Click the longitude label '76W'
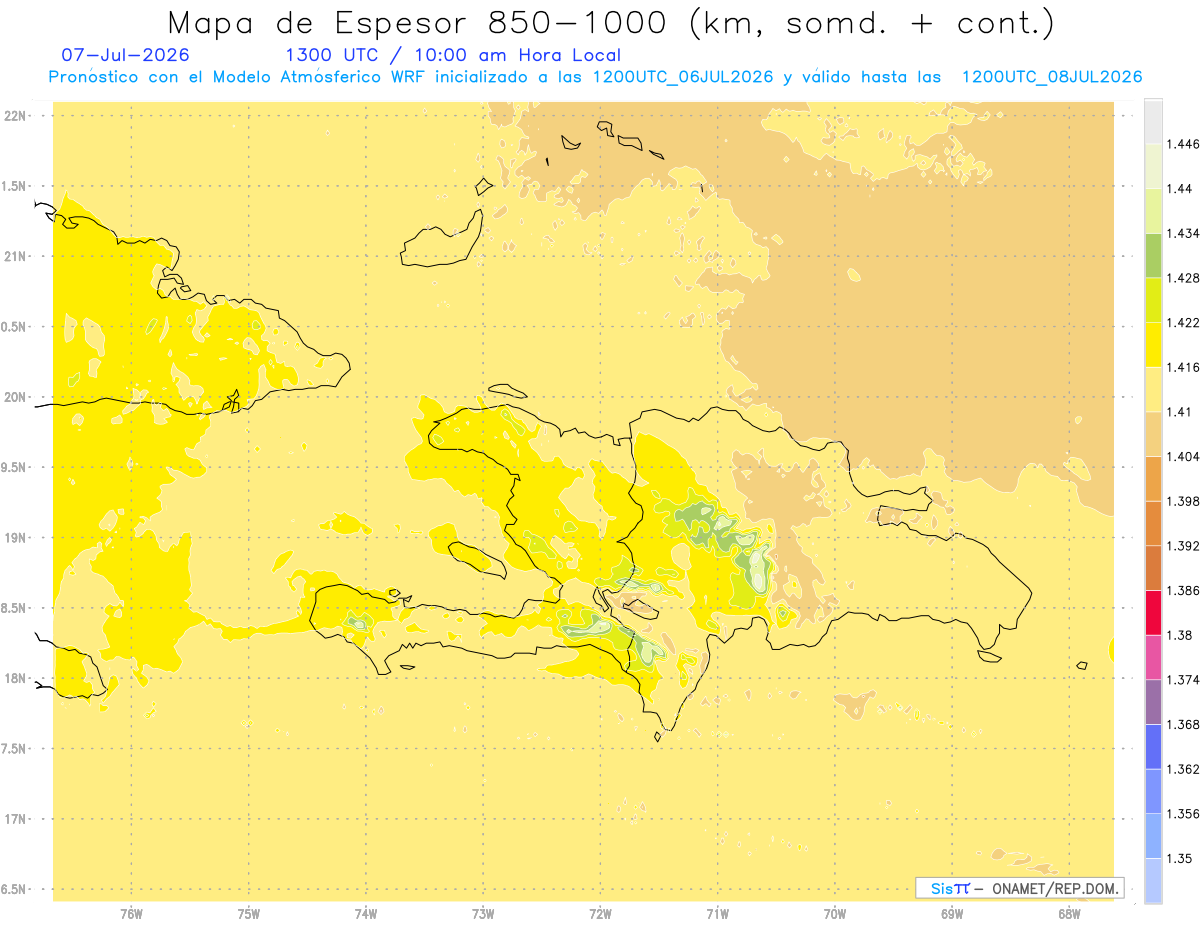This screenshot has width=1200, height=927. click(x=131, y=913)
